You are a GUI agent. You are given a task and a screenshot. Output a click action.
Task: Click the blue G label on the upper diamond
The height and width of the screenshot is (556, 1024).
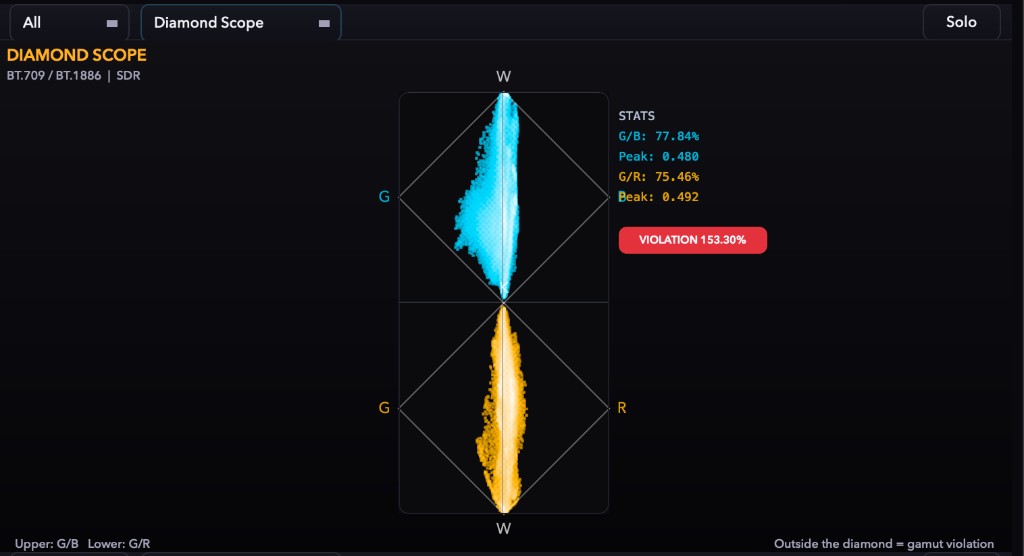coord(384,197)
